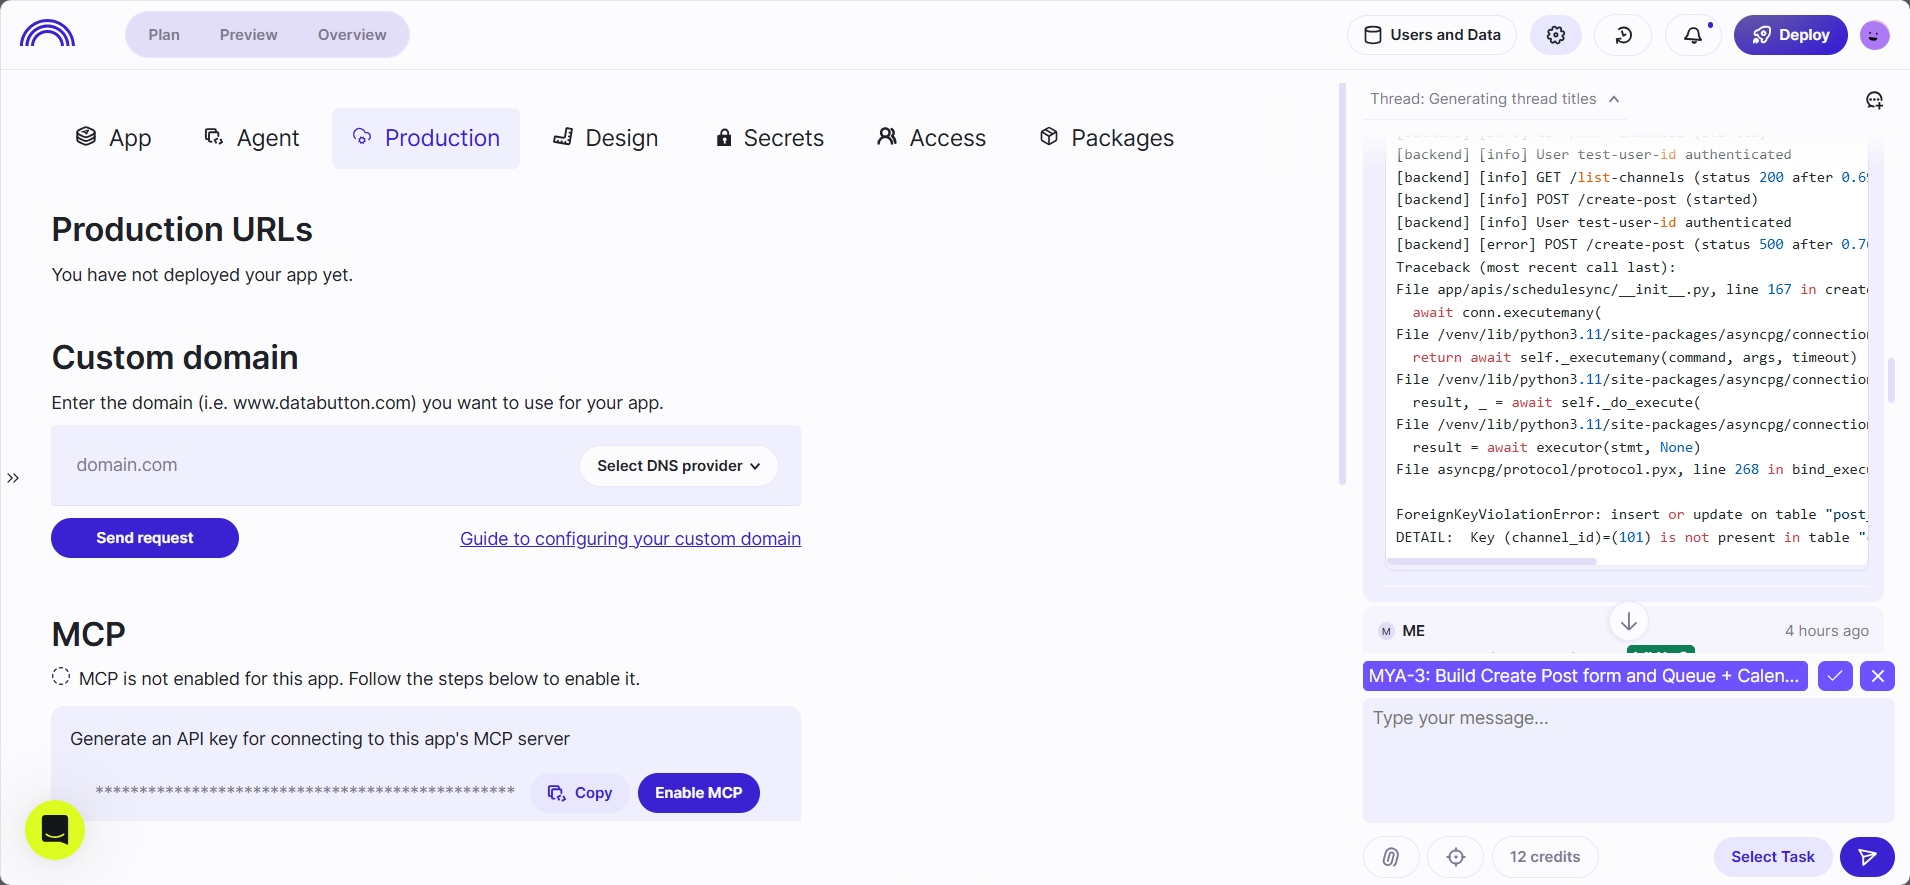The image size is (1910, 885).
Task: Open version history clock icon
Action: tap(1624, 35)
